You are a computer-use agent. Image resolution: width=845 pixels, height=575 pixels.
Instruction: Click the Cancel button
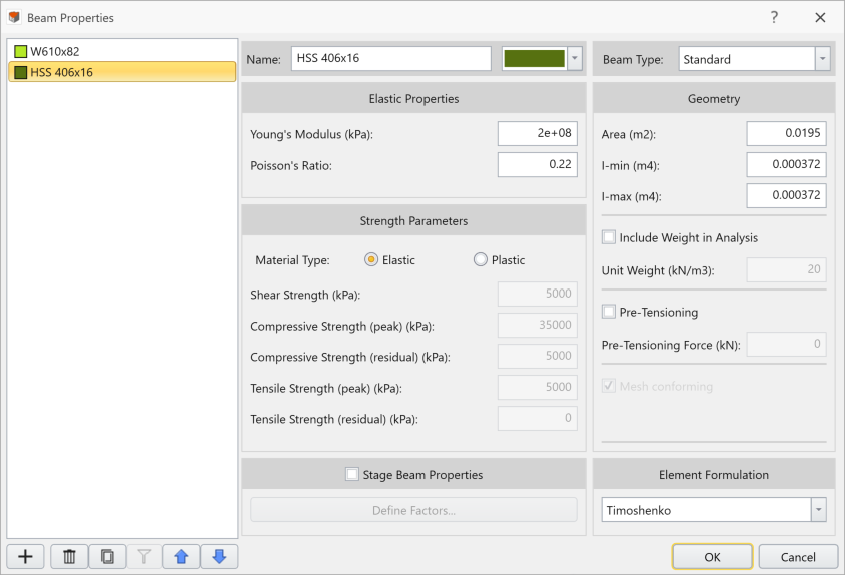tap(798, 557)
